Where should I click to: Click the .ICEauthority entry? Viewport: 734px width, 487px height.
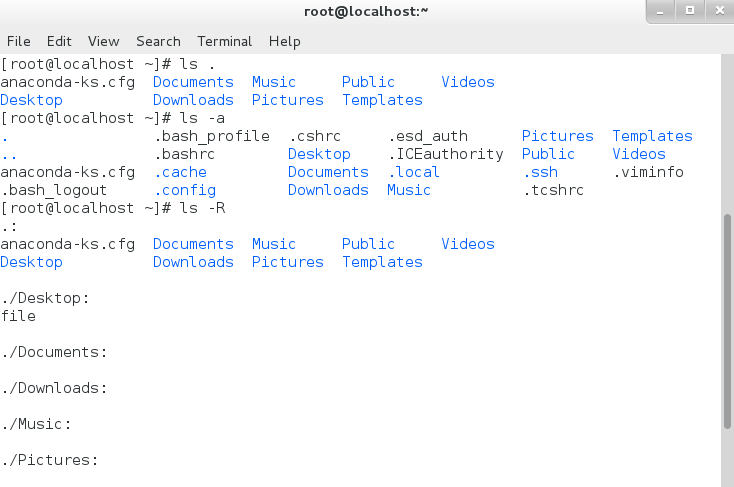(x=446, y=154)
